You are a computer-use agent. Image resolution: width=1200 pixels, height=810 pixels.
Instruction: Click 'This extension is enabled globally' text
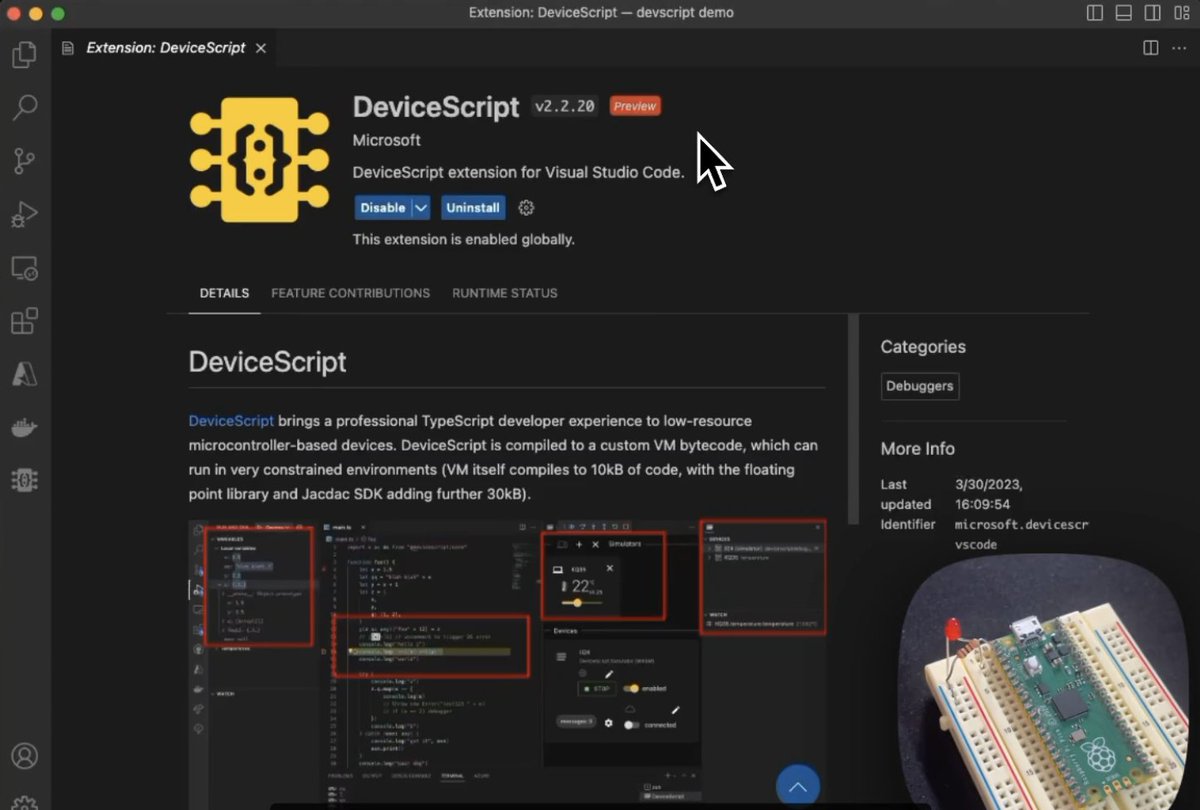click(464, 240)
